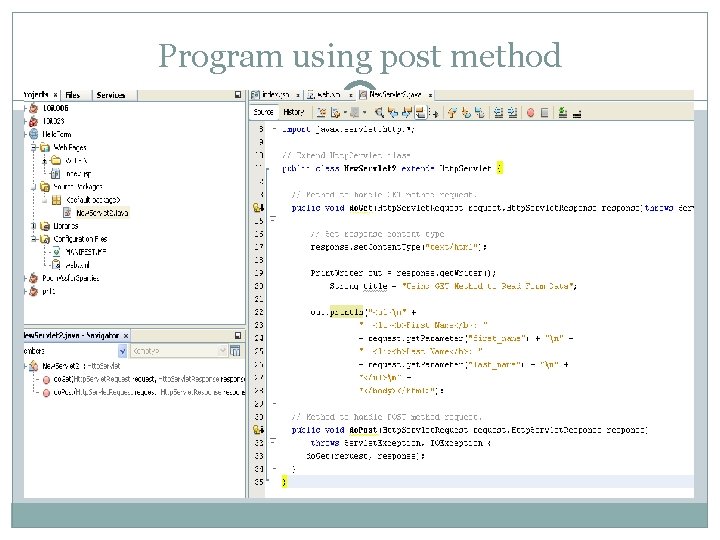720x540 pixels.
Task: Select the HelloForm project globe icon
Action: click(34, 134)
